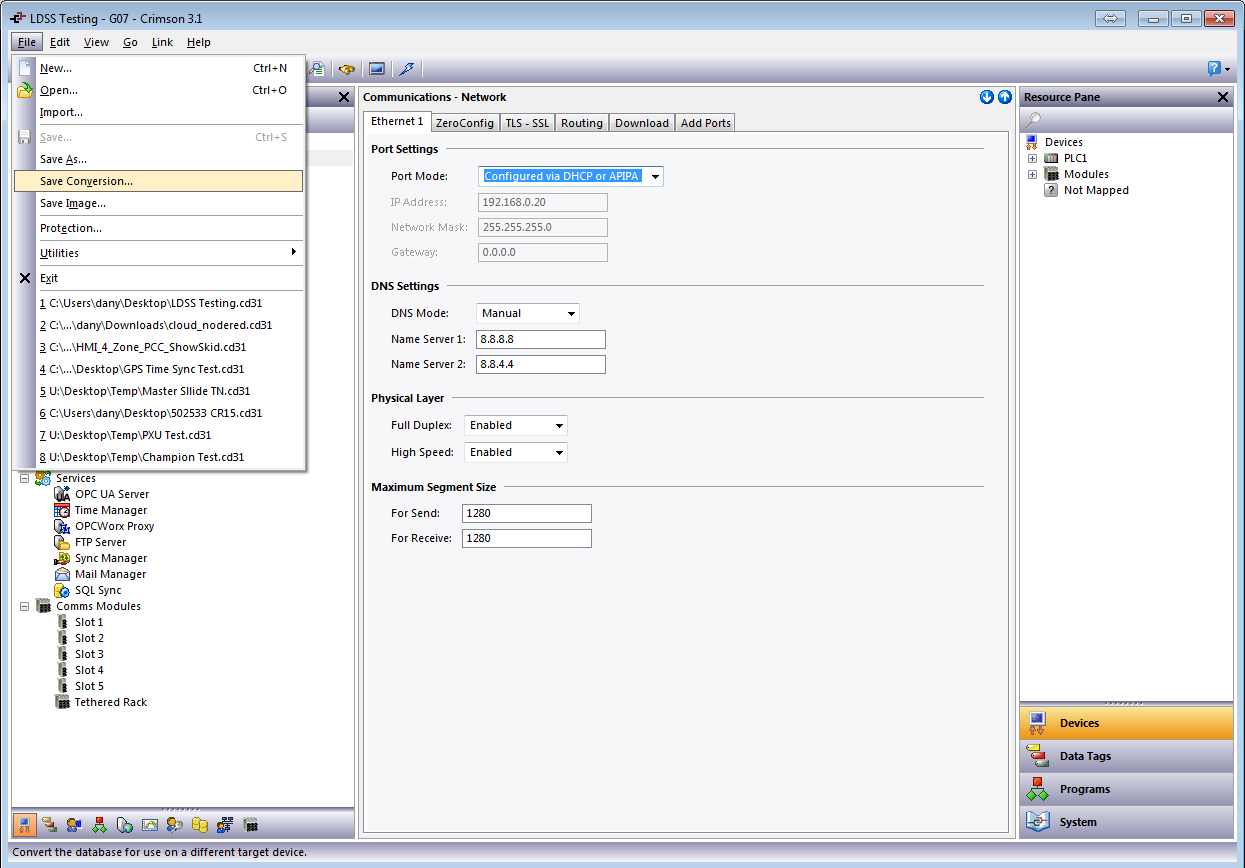This screenshot has width=1245, height=868.
Task: Select the Web Server globe icon
Action: [x=124, y=825]
